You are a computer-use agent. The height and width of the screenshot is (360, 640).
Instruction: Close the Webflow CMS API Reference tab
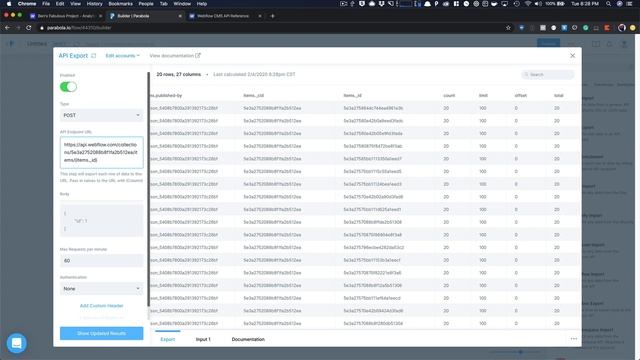(260, 16)
